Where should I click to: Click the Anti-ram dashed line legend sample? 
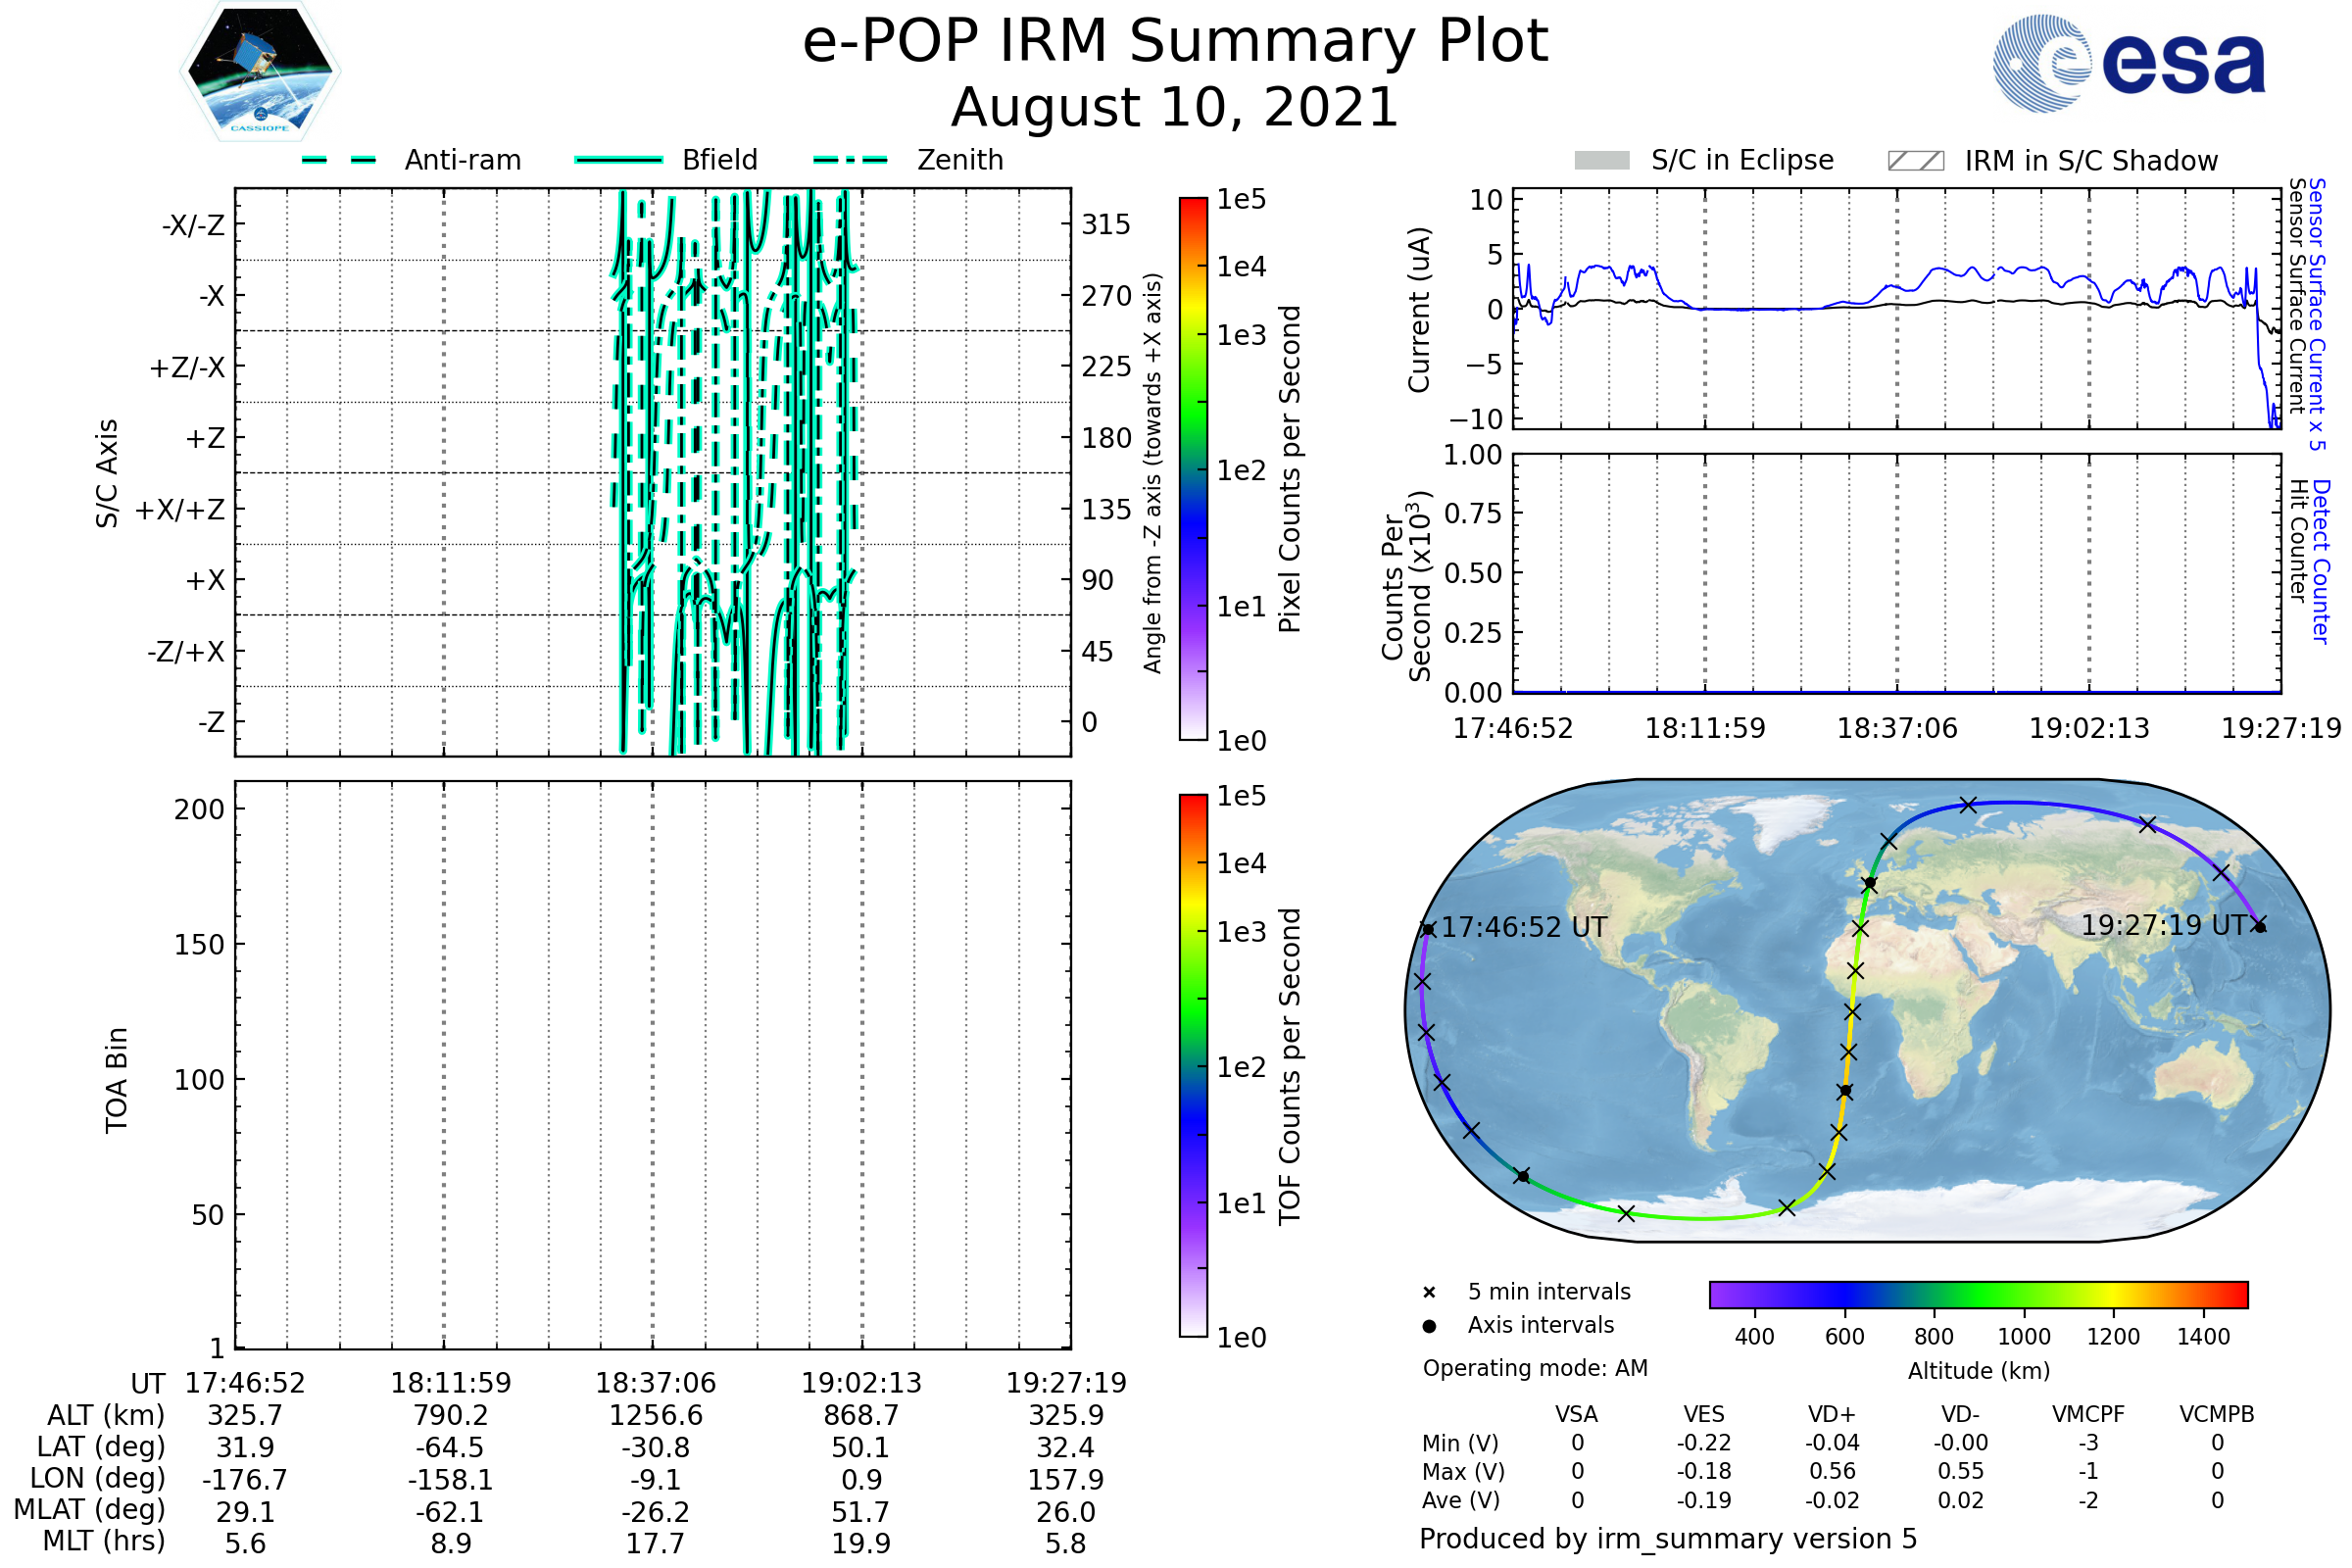tap(339, 160)
